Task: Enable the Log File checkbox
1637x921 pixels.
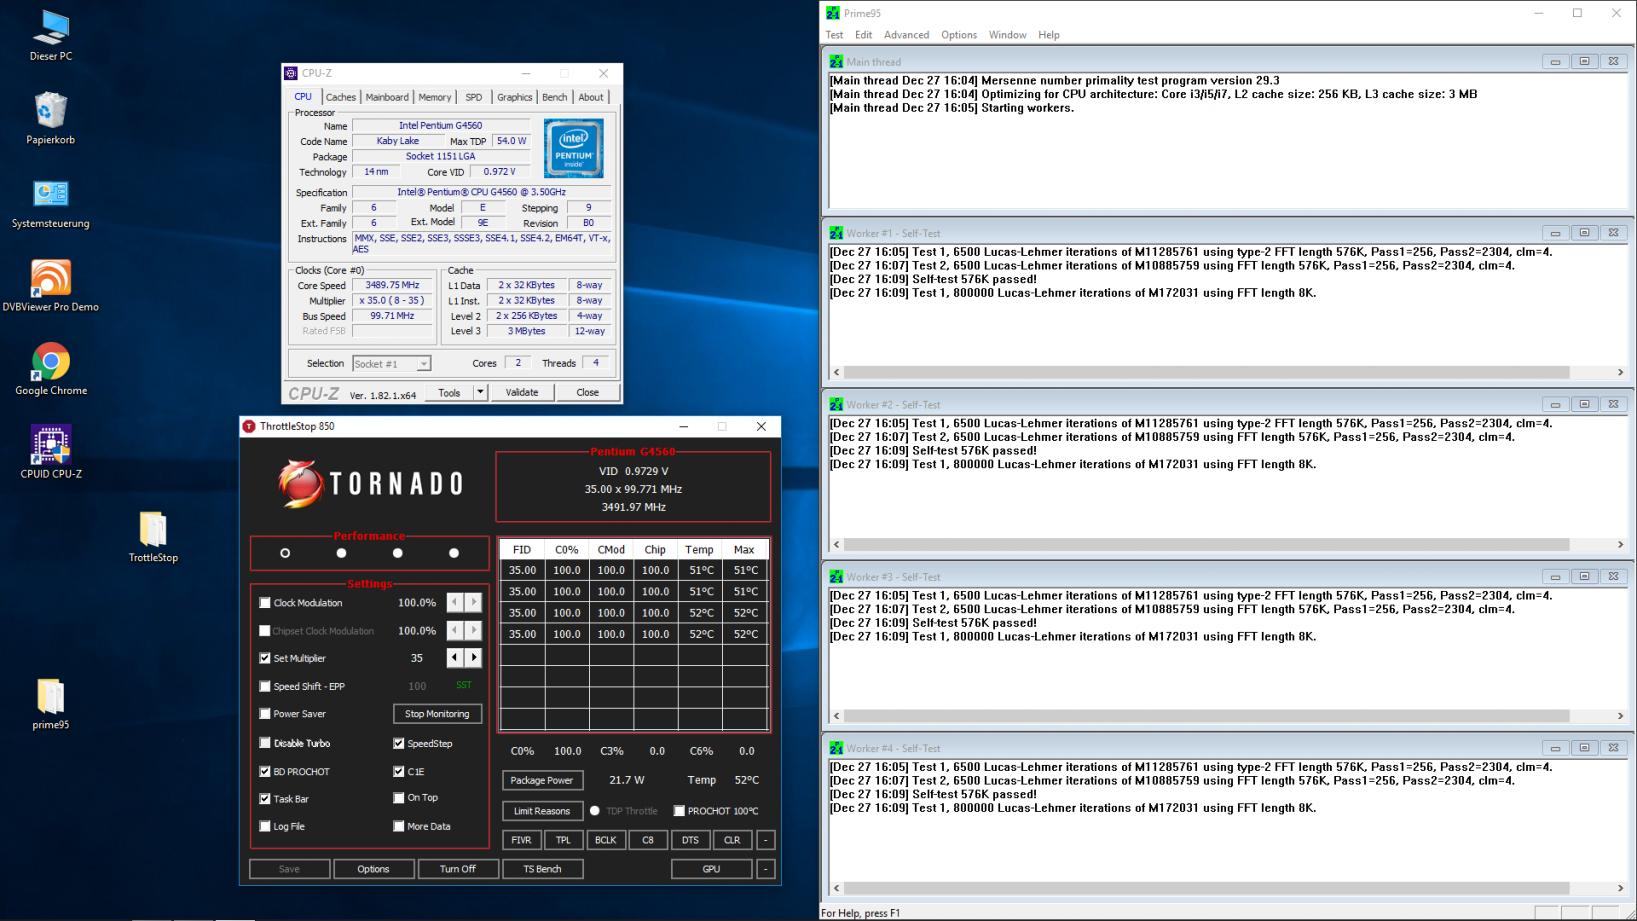Action: tap(265, 826)
